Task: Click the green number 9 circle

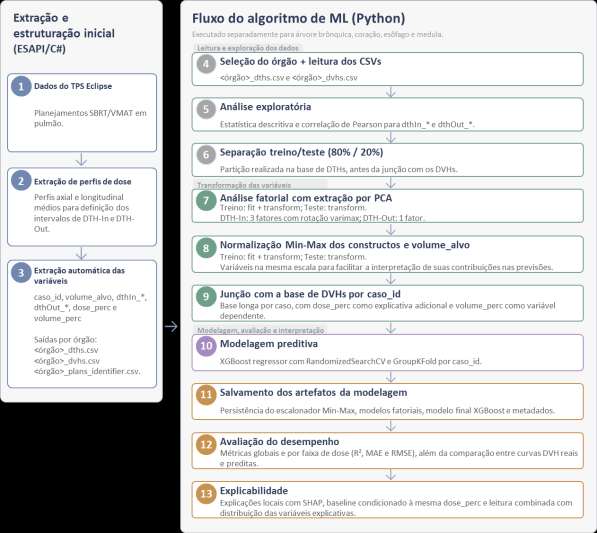Action: [x=206, y=296]
